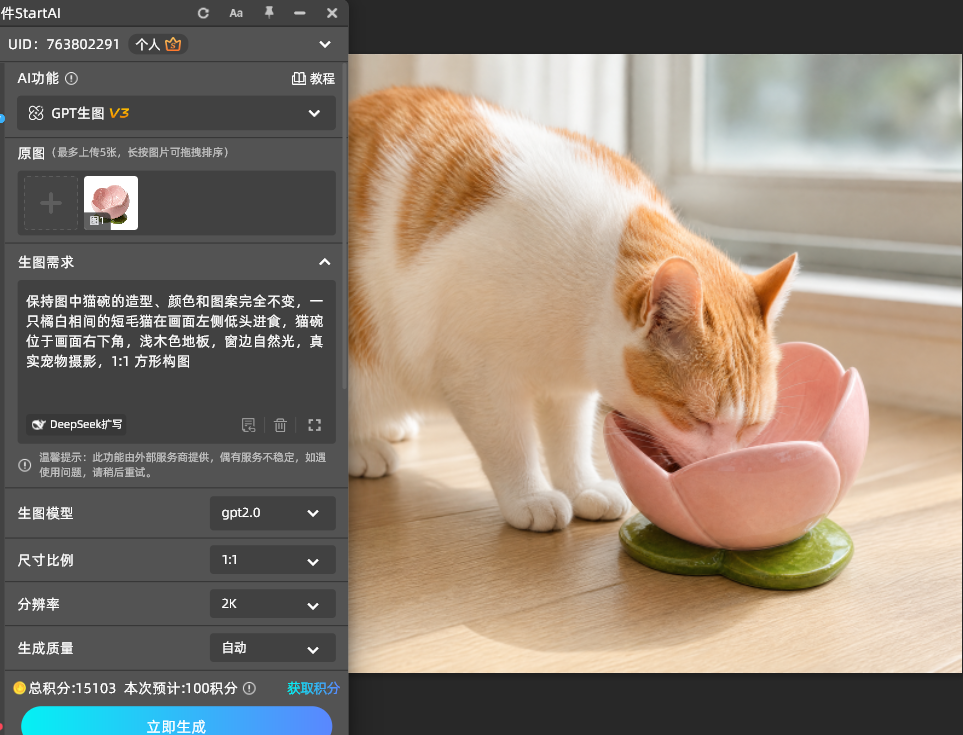Click the 总积分:15103 text

[x=72, y=688]
